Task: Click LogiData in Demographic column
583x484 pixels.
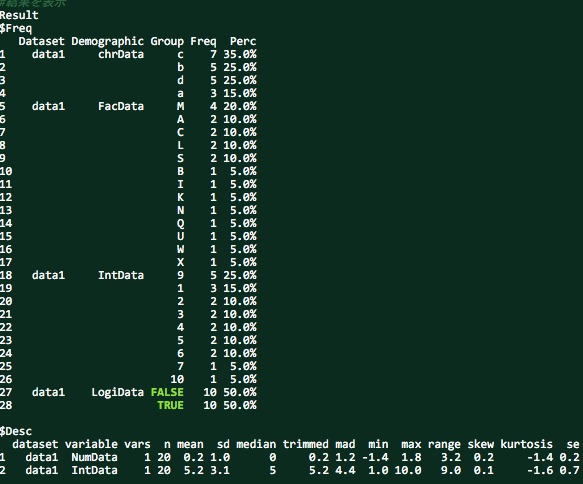Action: tap(117, 393)
